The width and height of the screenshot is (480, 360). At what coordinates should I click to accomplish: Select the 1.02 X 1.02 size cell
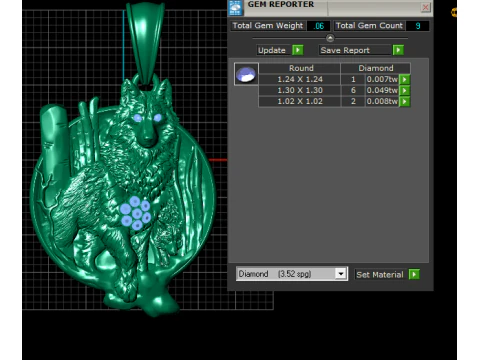click(300, 101)
